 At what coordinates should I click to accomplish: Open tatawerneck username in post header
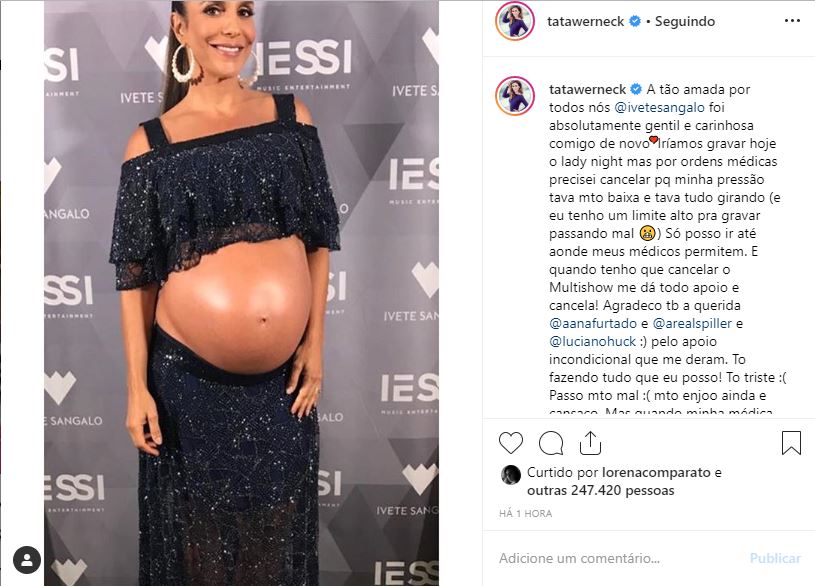coord(585,21)
